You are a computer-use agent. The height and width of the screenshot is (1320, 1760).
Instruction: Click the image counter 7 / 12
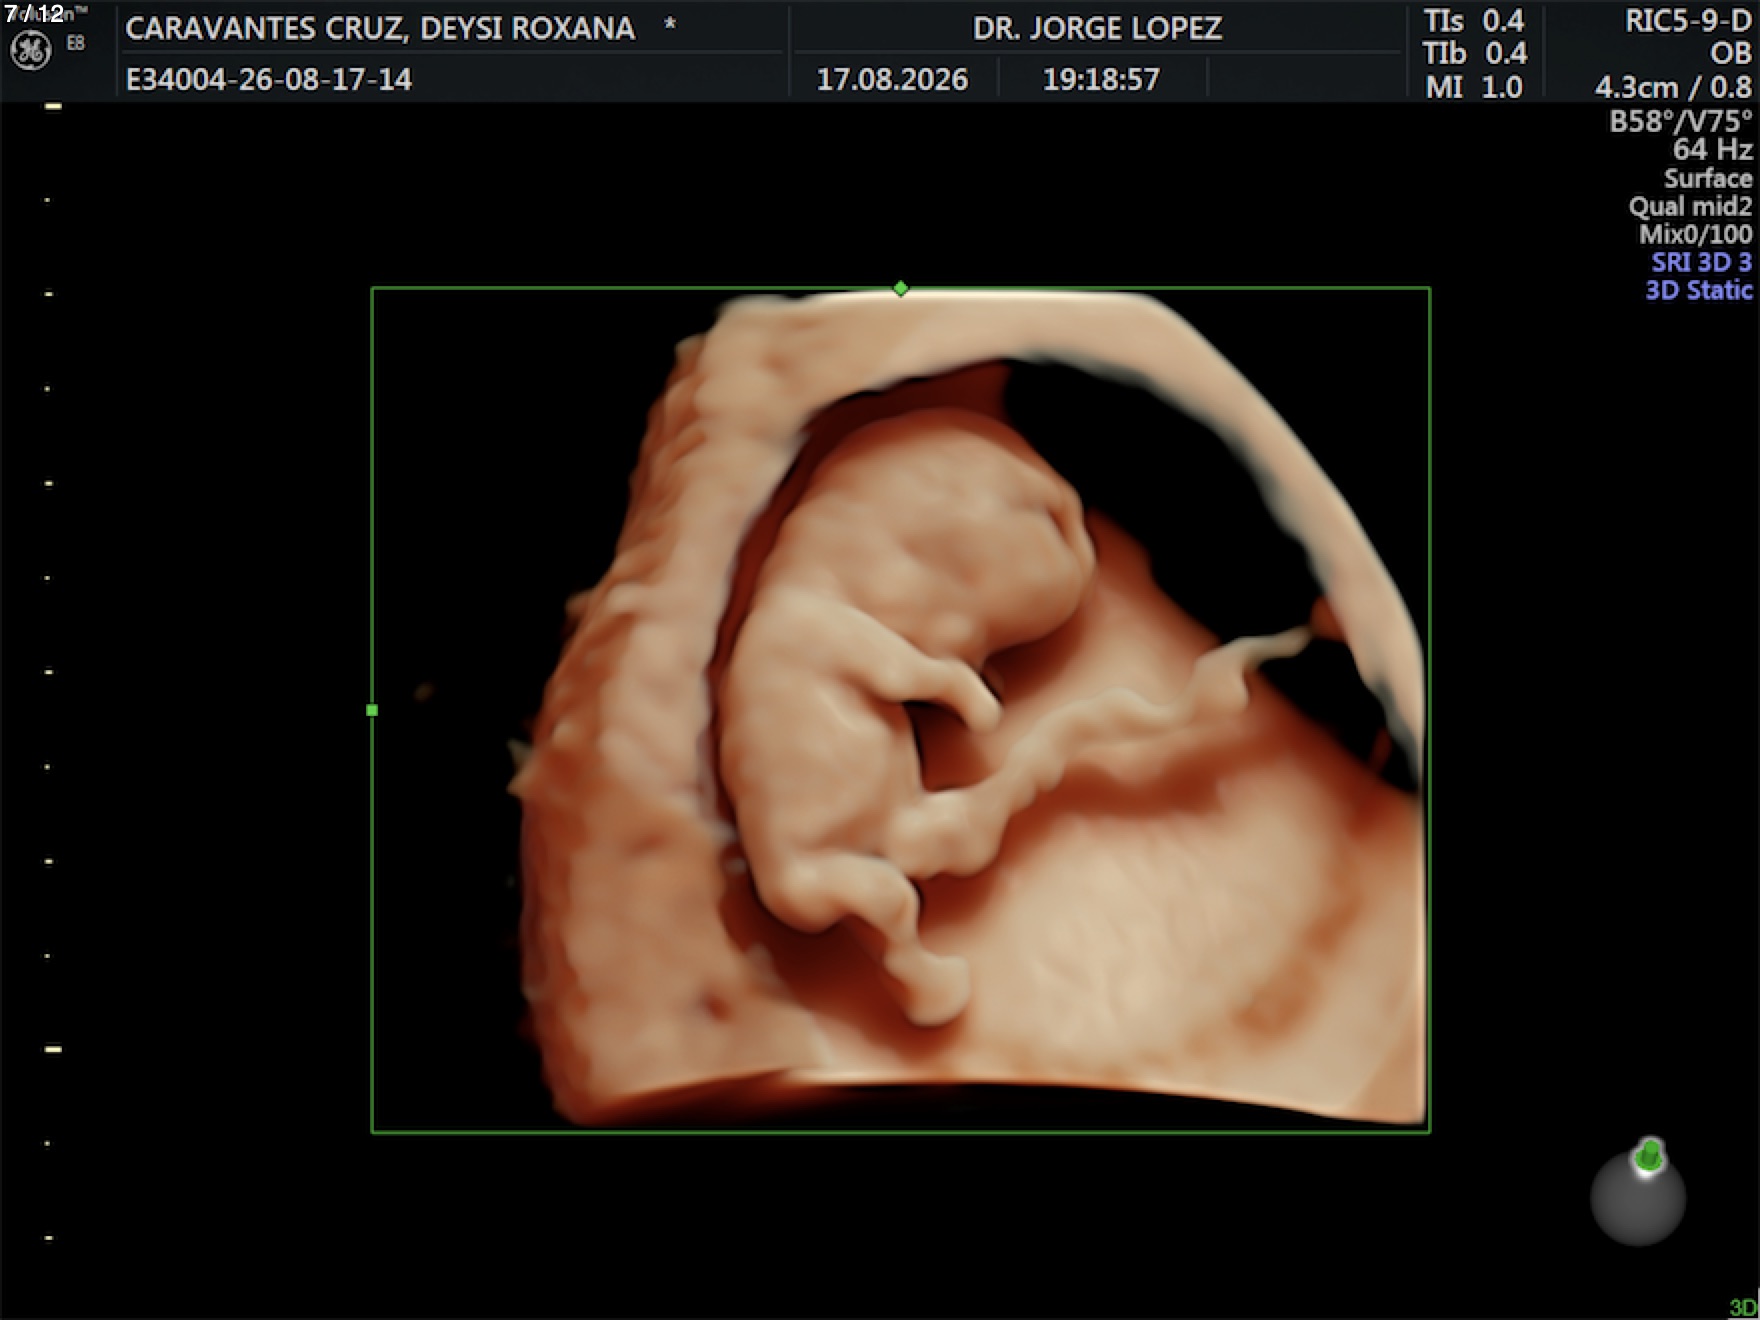pos(34,13)
